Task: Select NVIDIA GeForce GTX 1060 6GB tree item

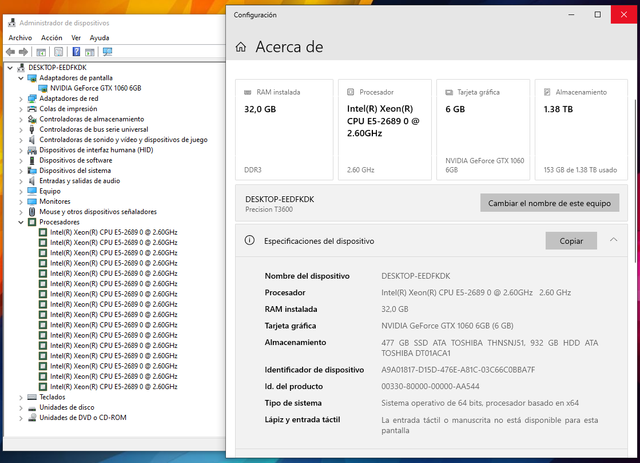Action: (x=96, y=88)
